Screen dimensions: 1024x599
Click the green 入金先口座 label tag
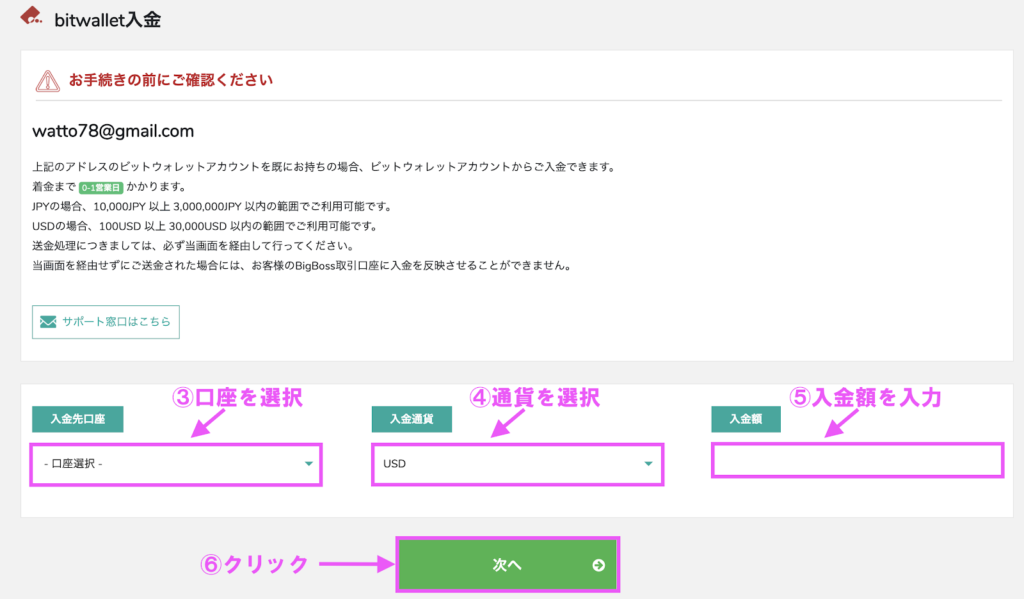coord(78,419)
